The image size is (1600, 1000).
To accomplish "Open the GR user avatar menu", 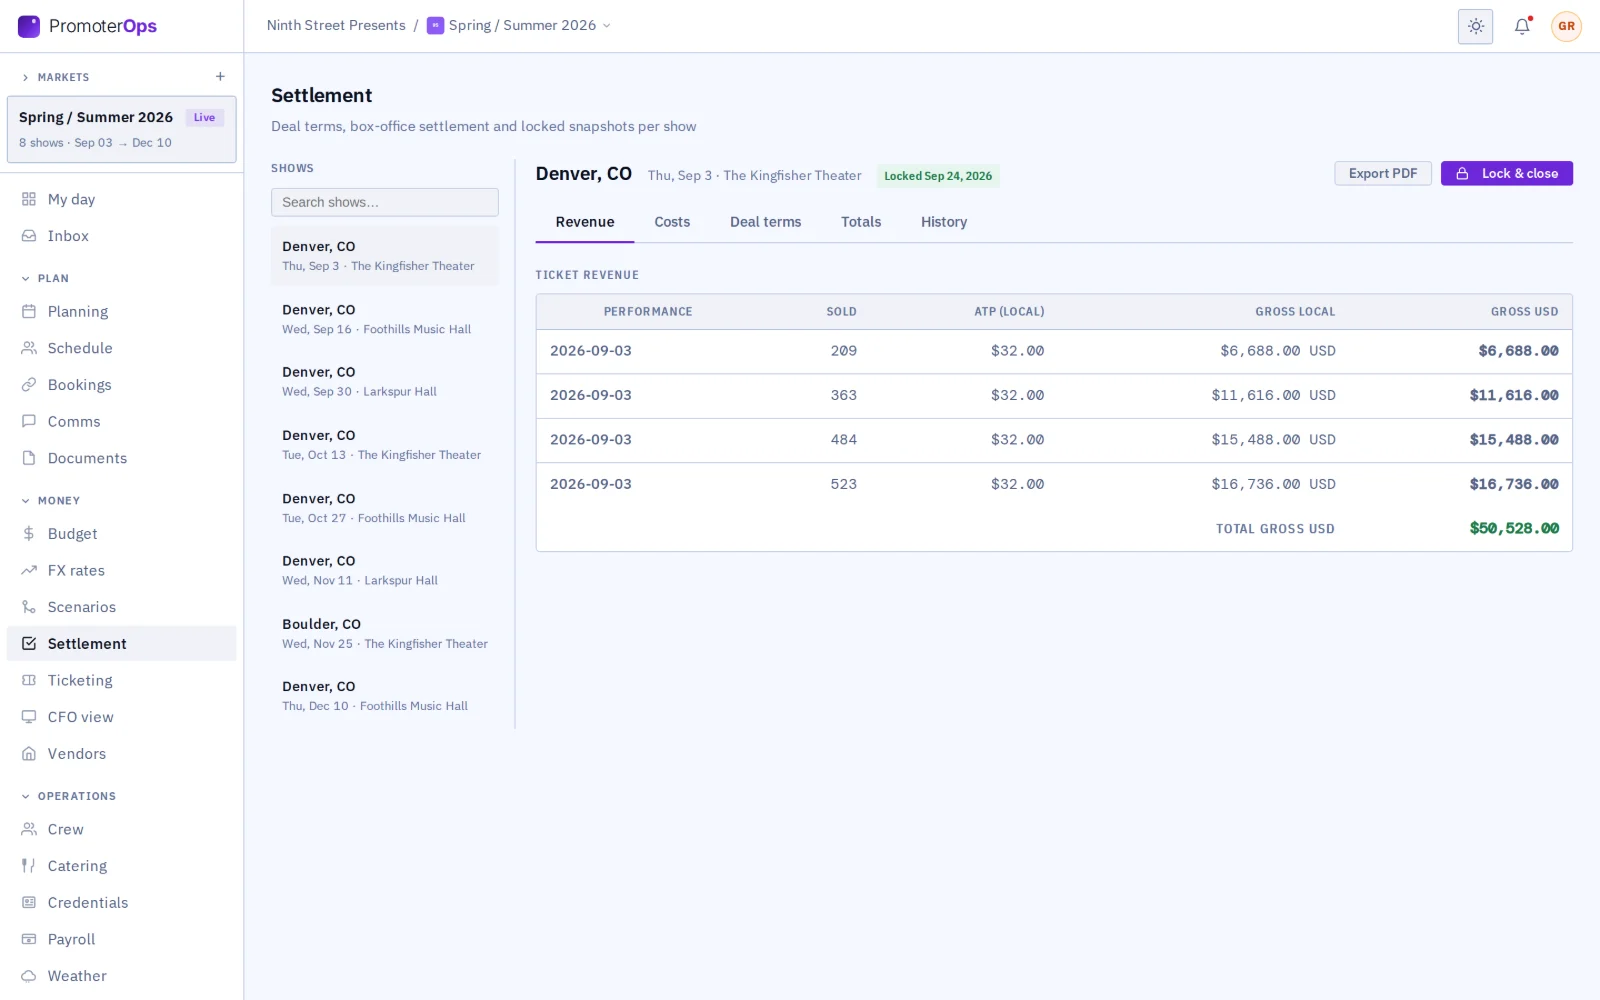I will [x=1566, y=26].
